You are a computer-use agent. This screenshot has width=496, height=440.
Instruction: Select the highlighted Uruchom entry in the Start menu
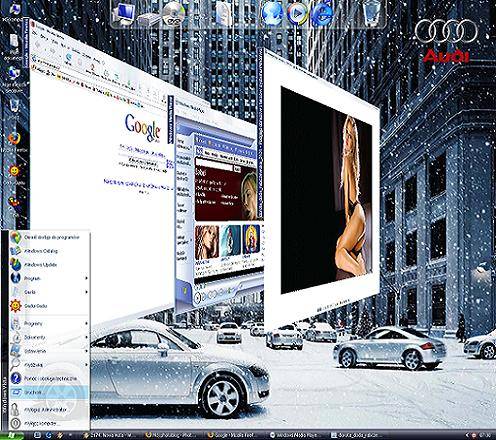[49, 392]
